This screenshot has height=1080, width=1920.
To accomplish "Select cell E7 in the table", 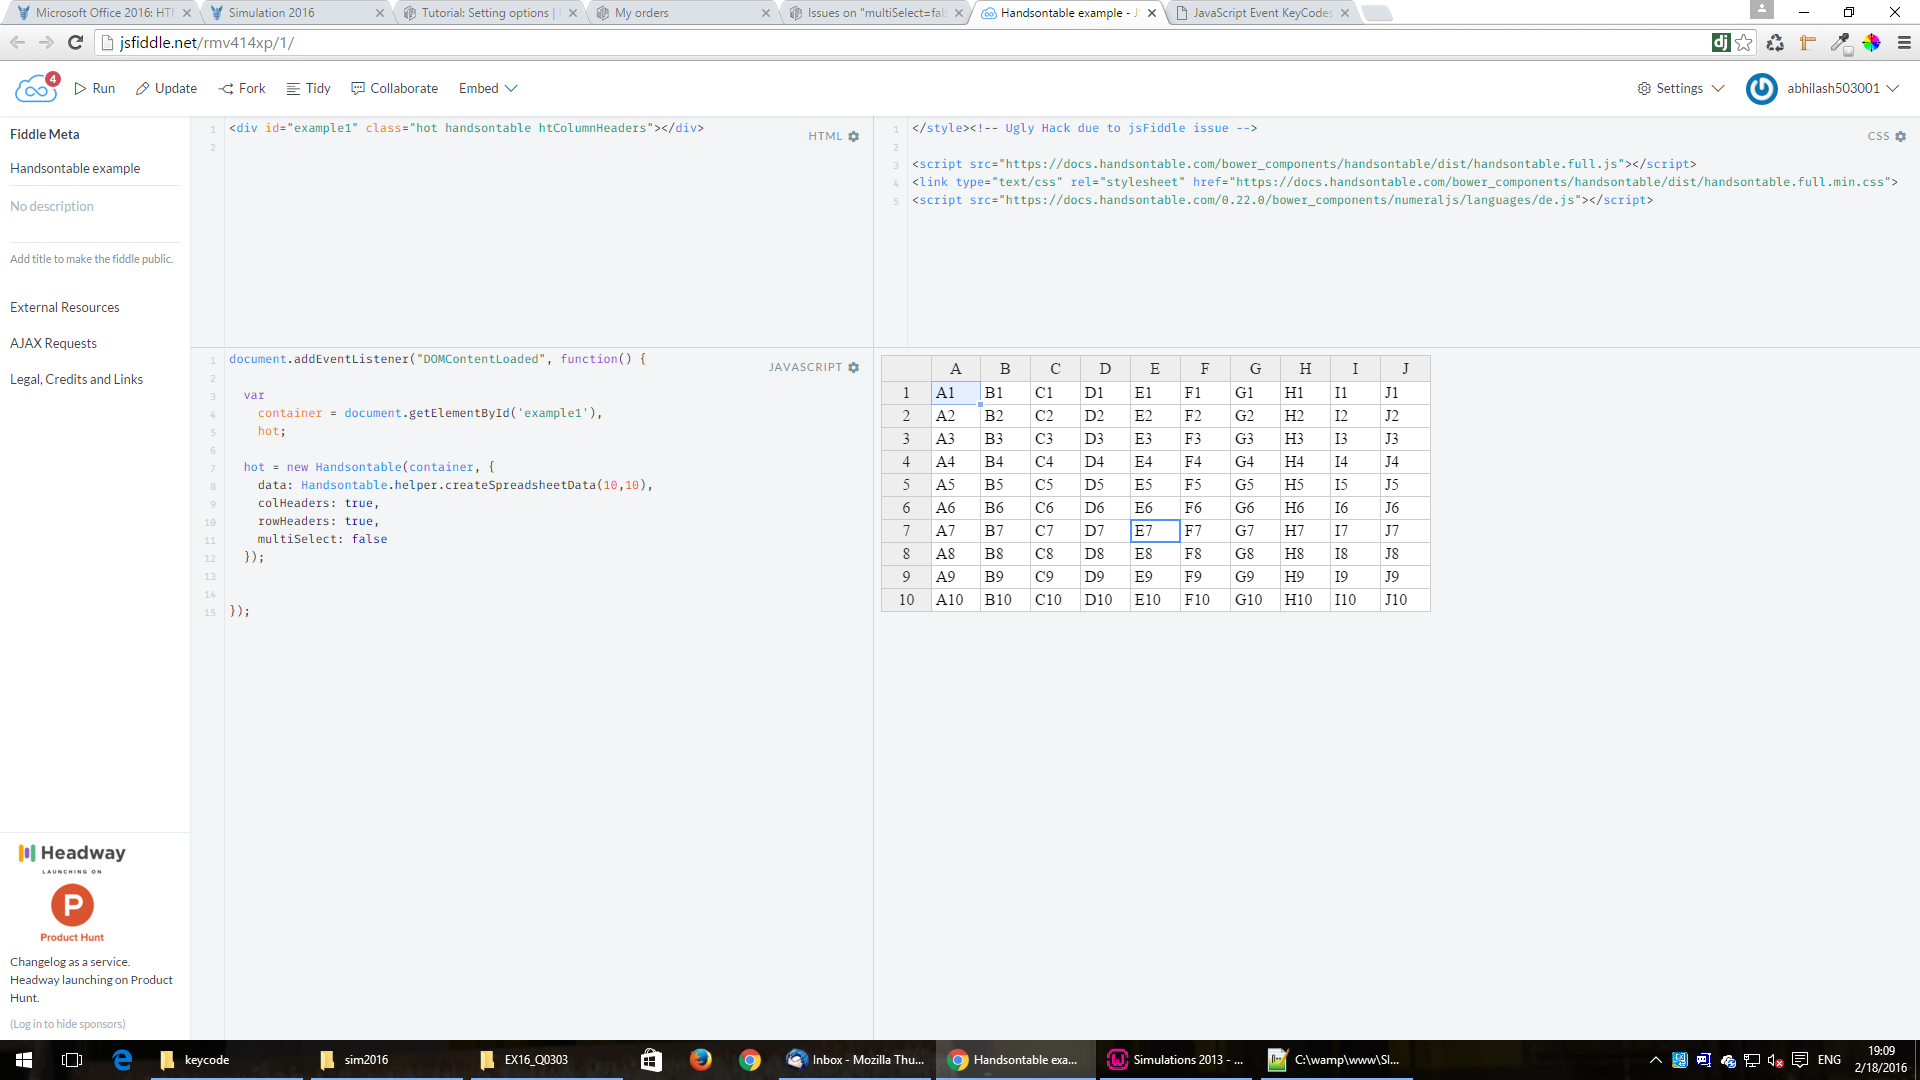I will (1155, 531).
